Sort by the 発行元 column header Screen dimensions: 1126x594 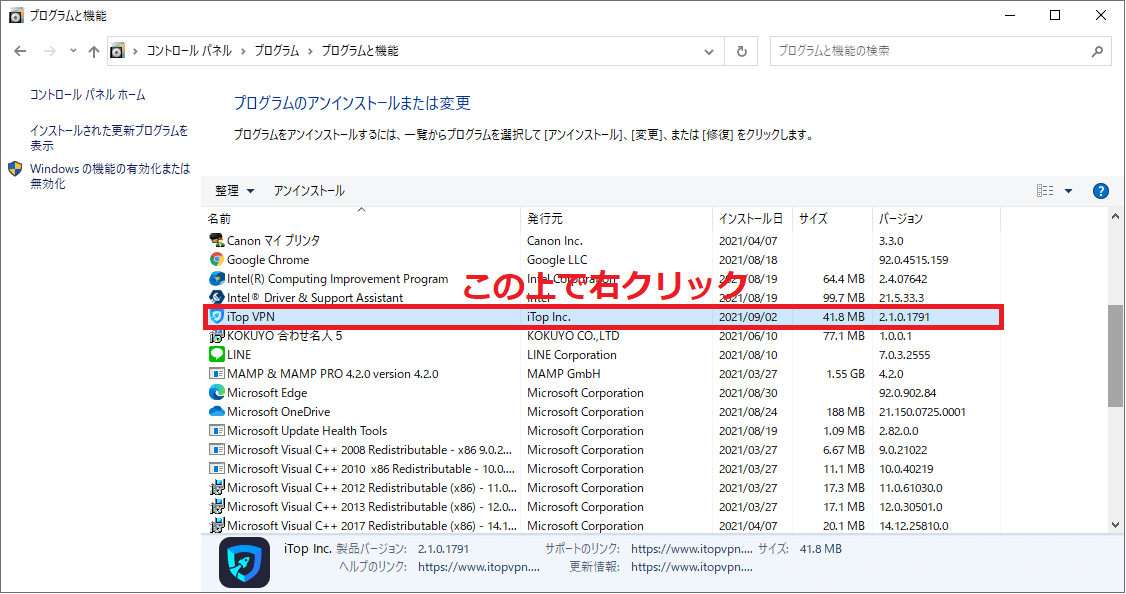click(x=616, y=218)
